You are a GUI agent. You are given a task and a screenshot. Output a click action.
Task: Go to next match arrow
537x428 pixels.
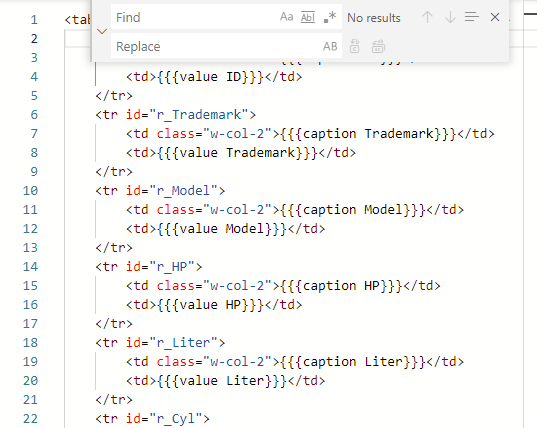coord(450,17)
